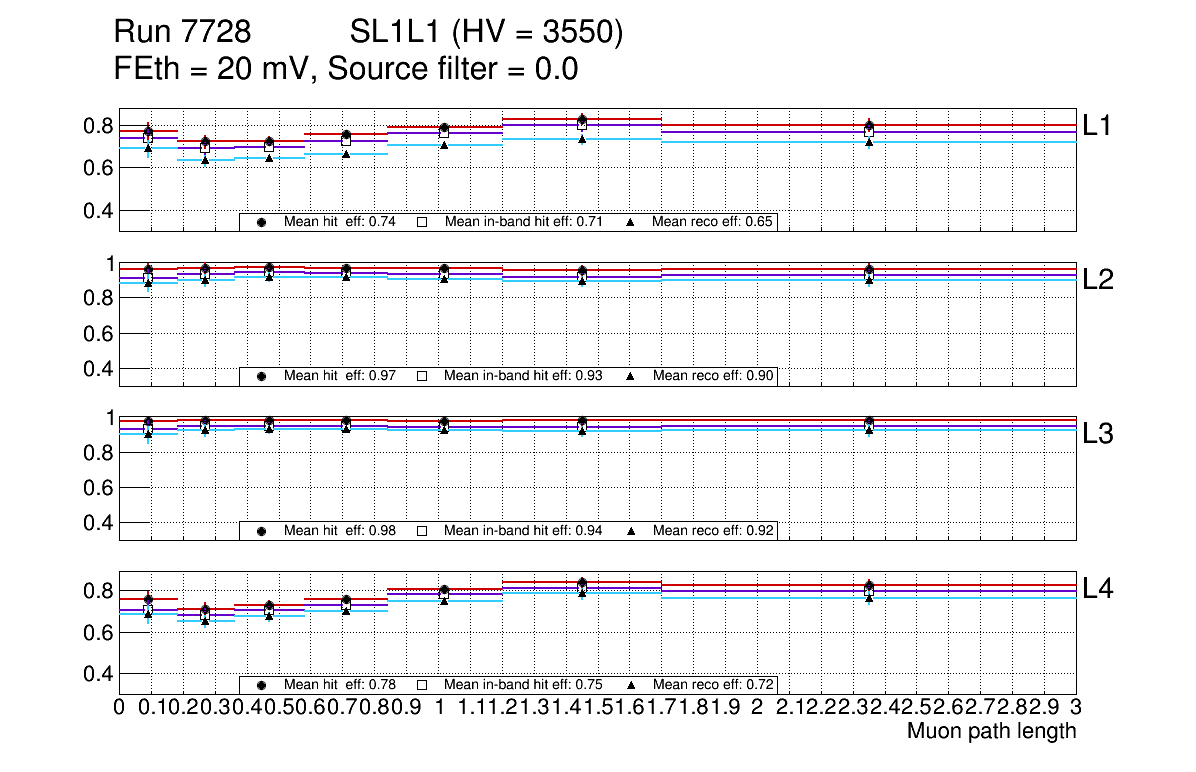1196x772 pixels.
Task: Click the x-axis tick label '3'
Action: [1076, 708]
